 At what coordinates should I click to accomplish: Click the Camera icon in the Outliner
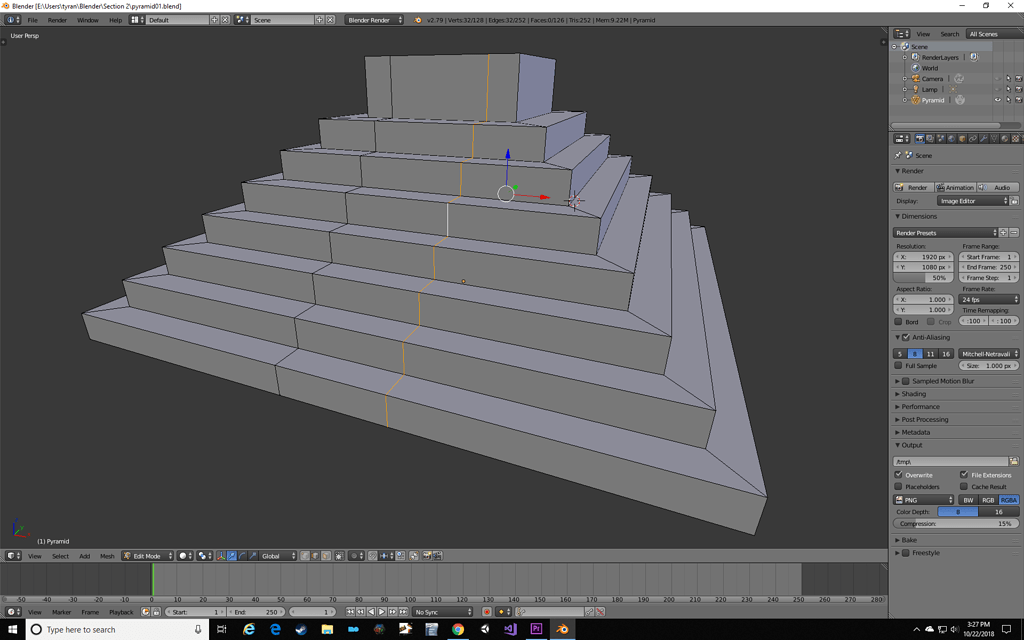(915, 78)
